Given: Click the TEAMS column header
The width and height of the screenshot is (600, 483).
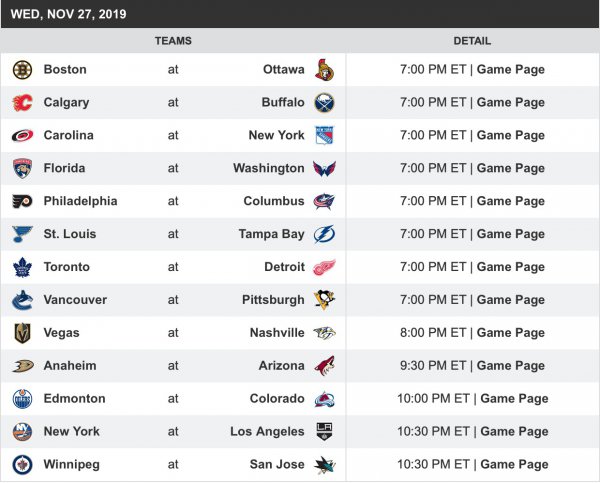Looking at the screenshot, I should click(173, 41).
